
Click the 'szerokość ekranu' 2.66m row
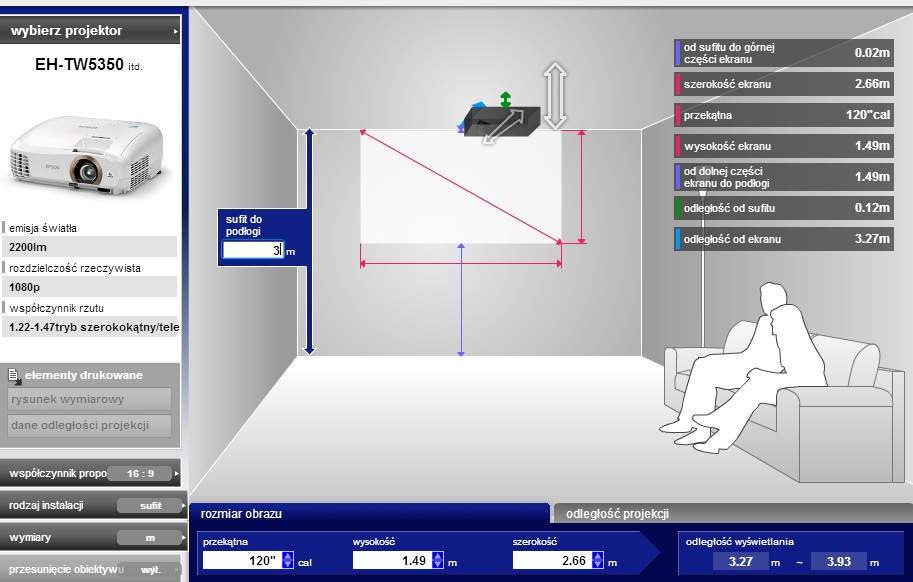click(784, 84)
